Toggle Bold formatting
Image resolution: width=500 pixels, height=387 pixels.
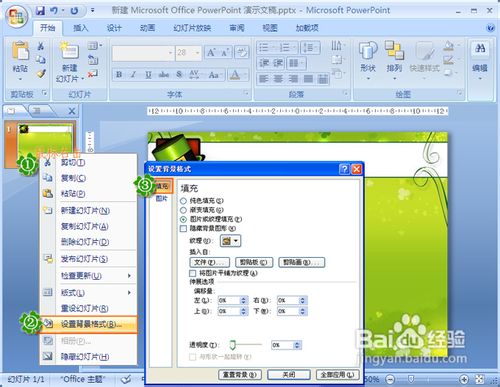pos(119,75)
